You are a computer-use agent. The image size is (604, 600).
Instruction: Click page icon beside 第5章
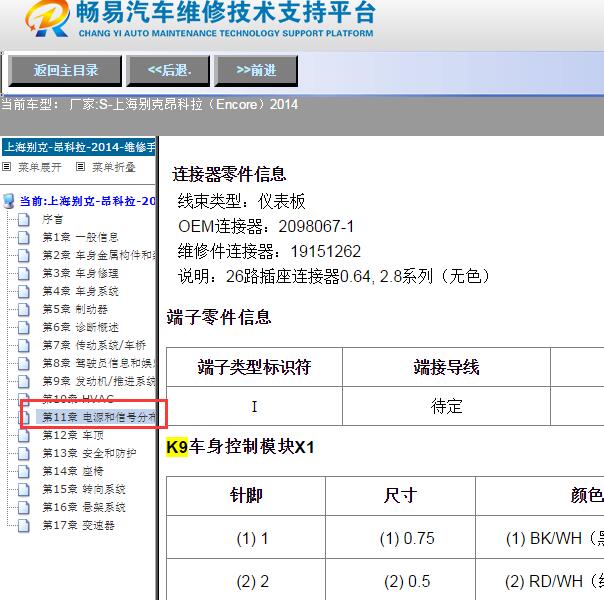tap(24, 309)
